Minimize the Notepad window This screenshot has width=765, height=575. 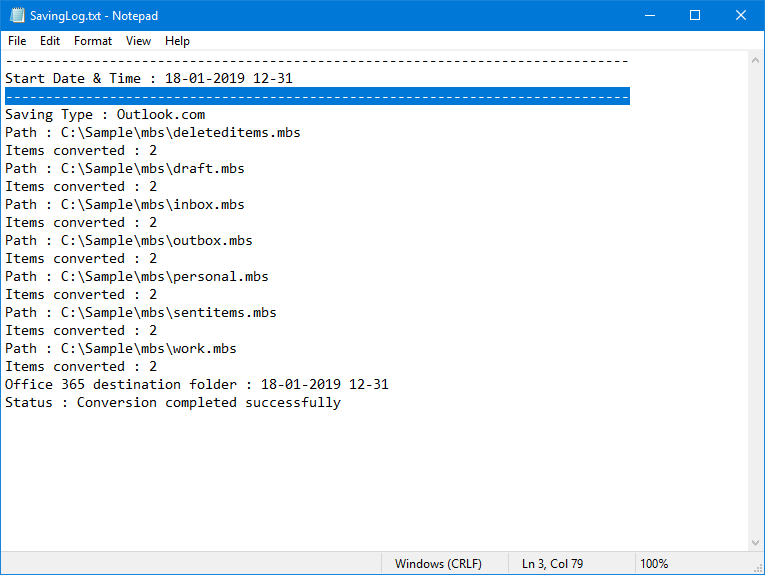tap(649, 16)
